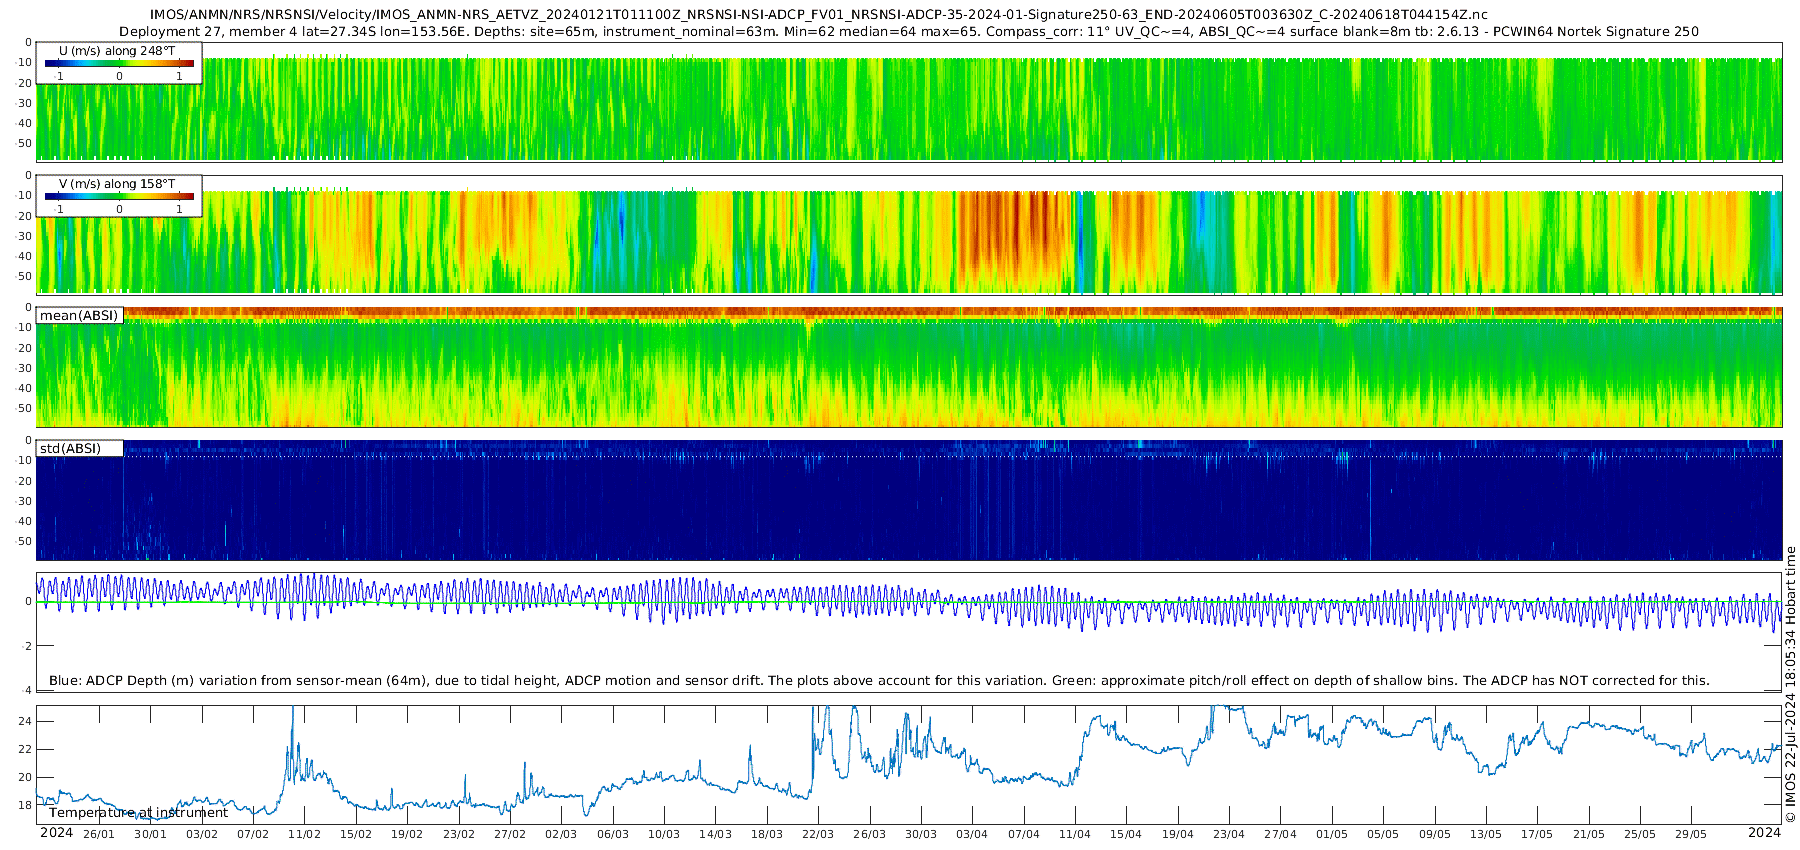
Task: Click the 02/03 date tick label
Action: 561,834
